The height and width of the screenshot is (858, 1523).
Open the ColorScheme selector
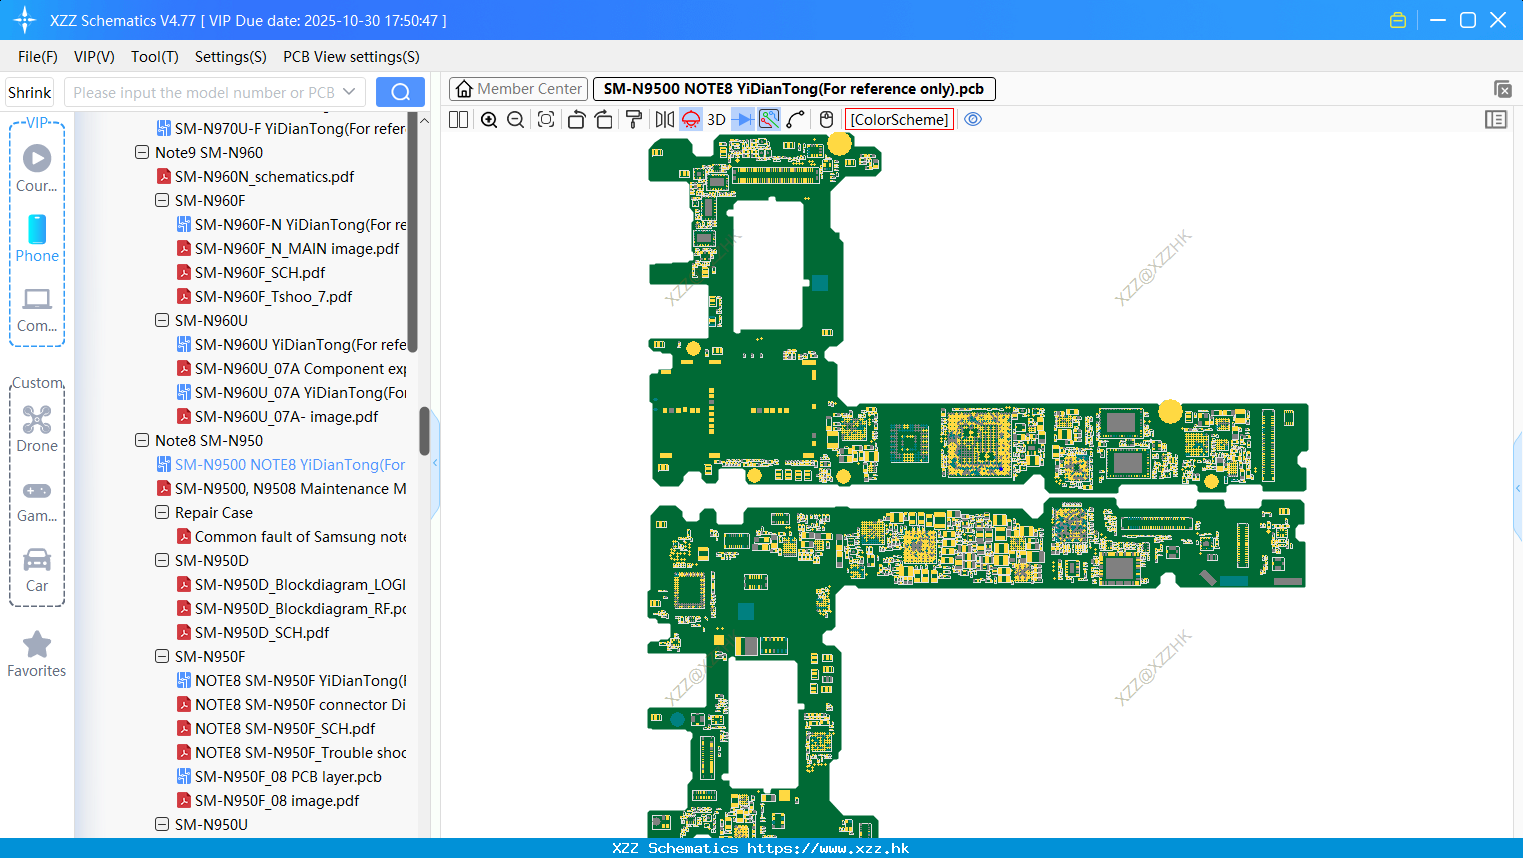(899, 119)
